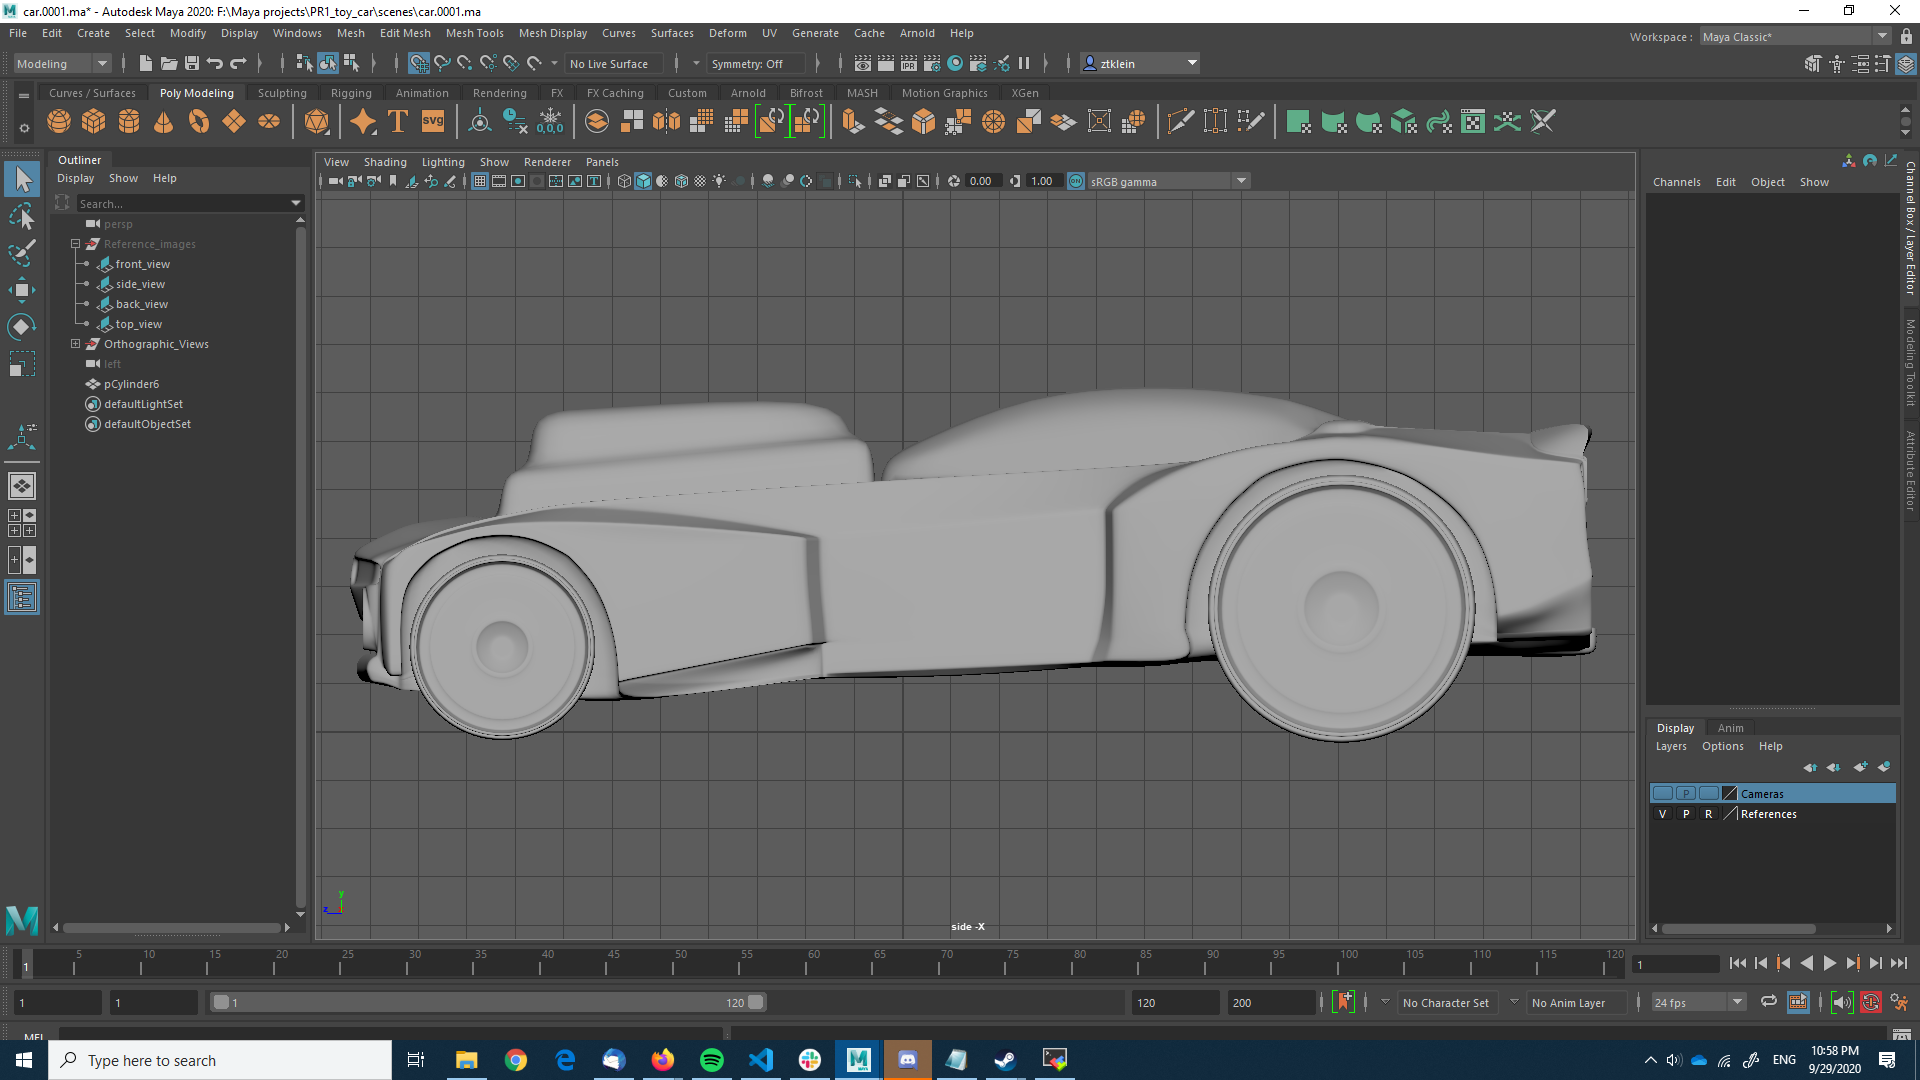Open the Mesh Tools menu
This screenshot has height=1080, width=1920.
pos(474,33)
